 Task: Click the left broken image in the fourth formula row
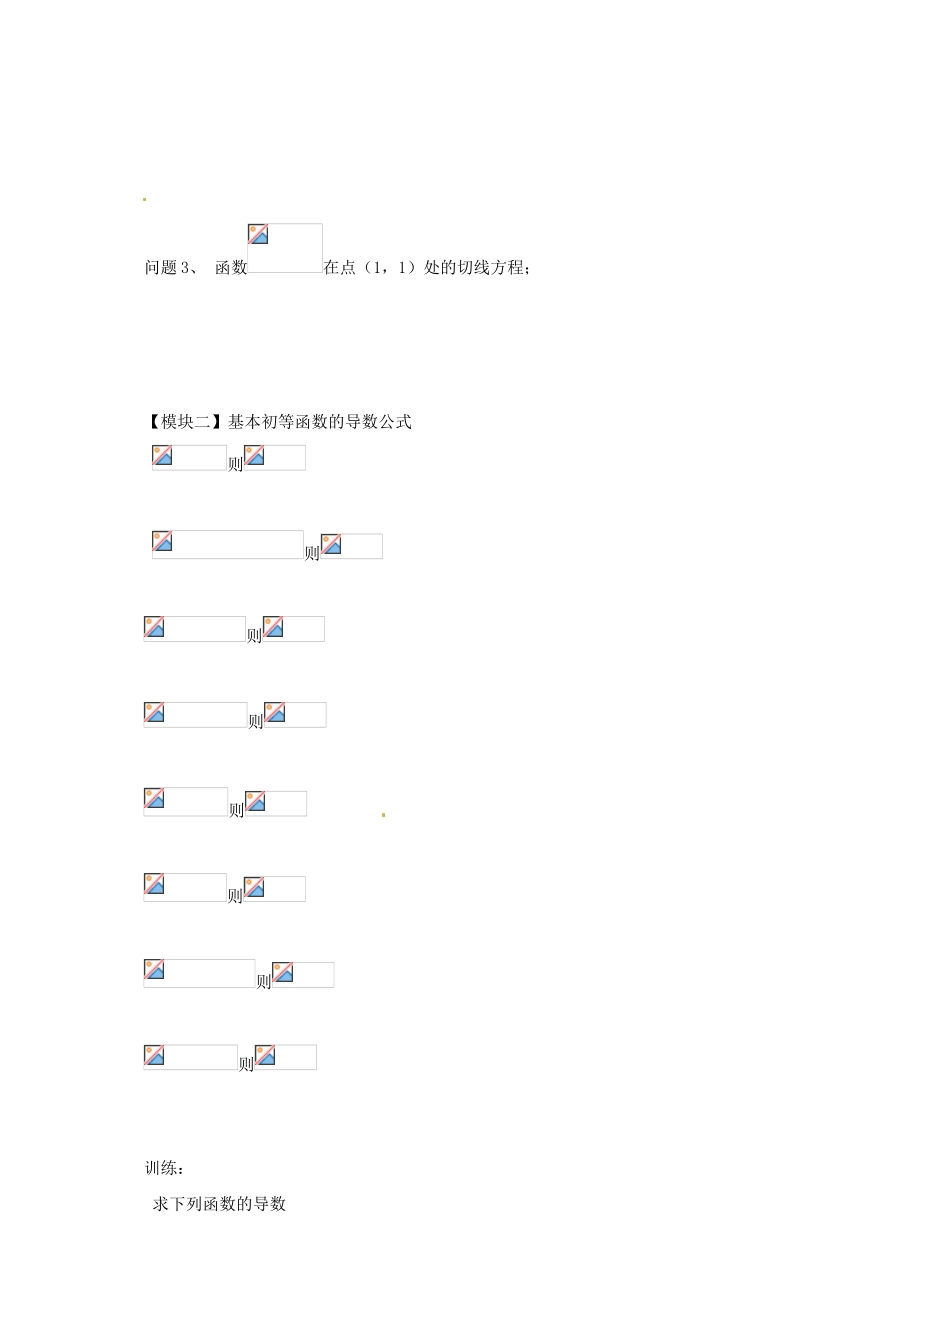(x=195, y=714)
